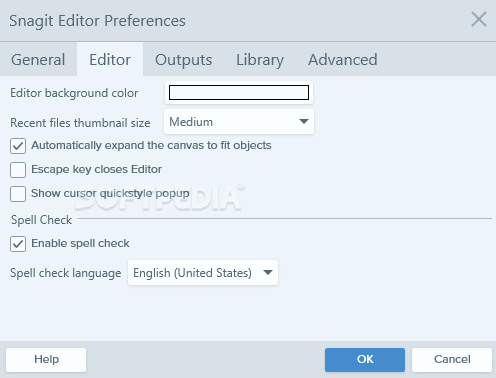Close the Snagit Editor Preferences window
Screen dimensions: 496x378
pyautogui.click(x=479, y=19)
